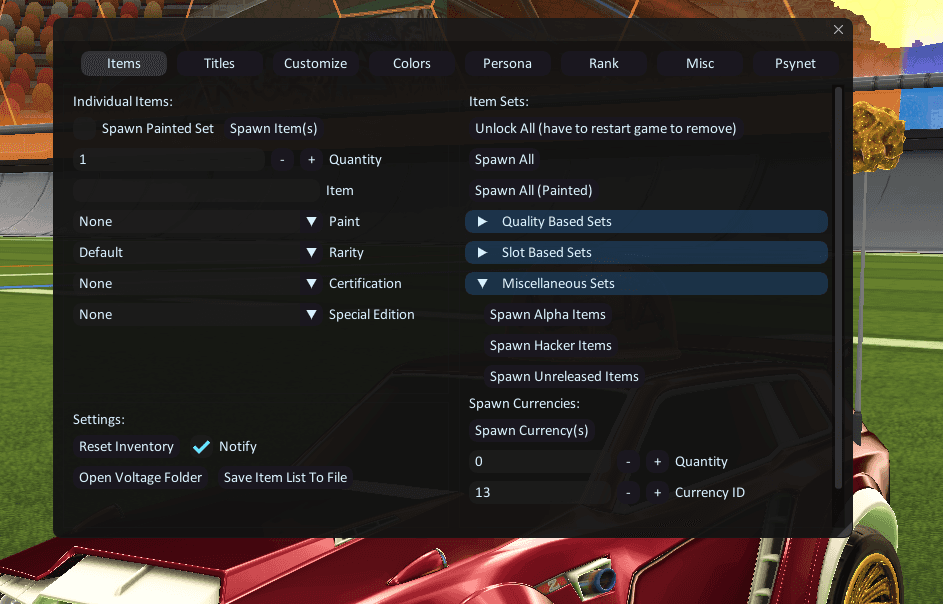This screenshot has width=943, height=604.
Task: Click minus next to Currency ID
Action: pos(628,493)
